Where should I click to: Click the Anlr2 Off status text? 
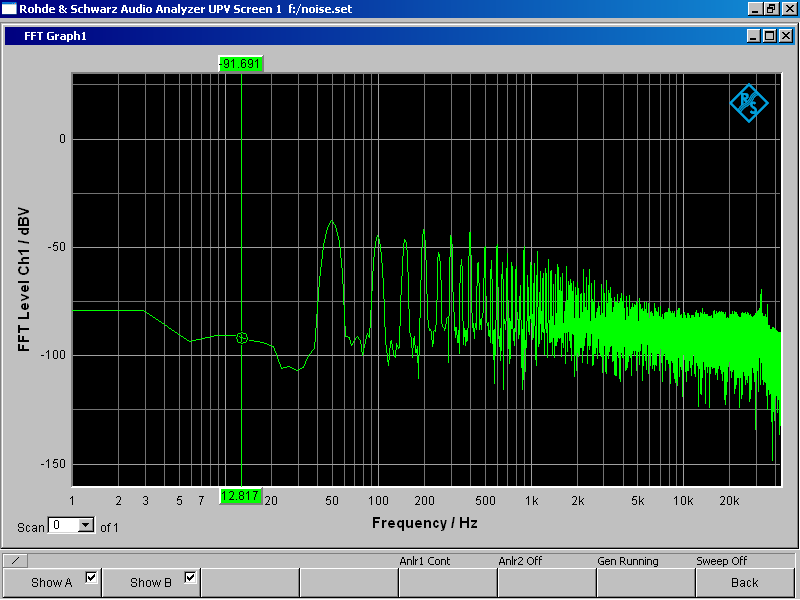520,561
